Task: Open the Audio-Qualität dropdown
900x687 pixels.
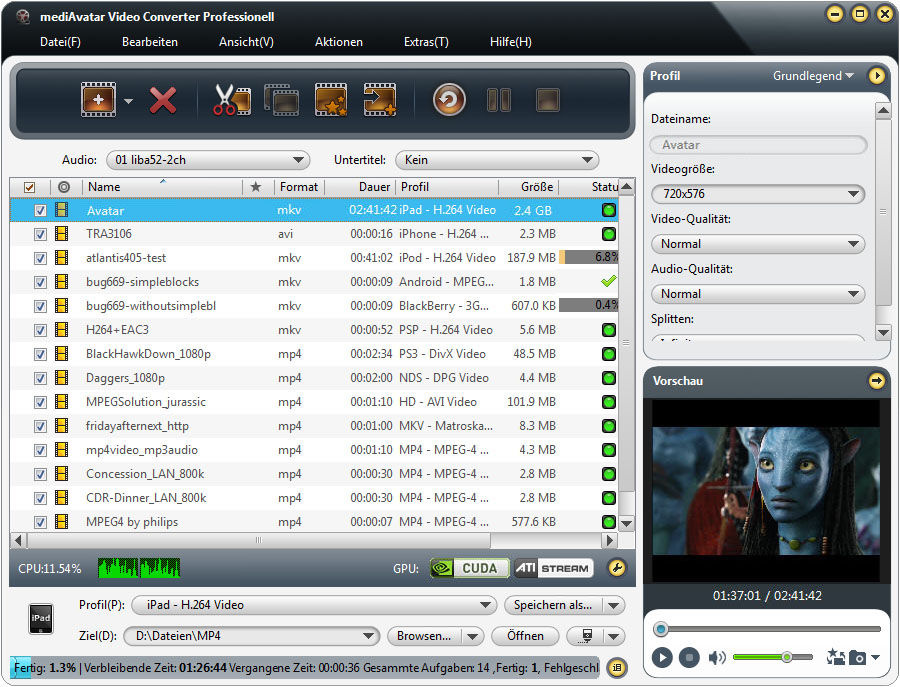Action: click(x=758, y=294)
